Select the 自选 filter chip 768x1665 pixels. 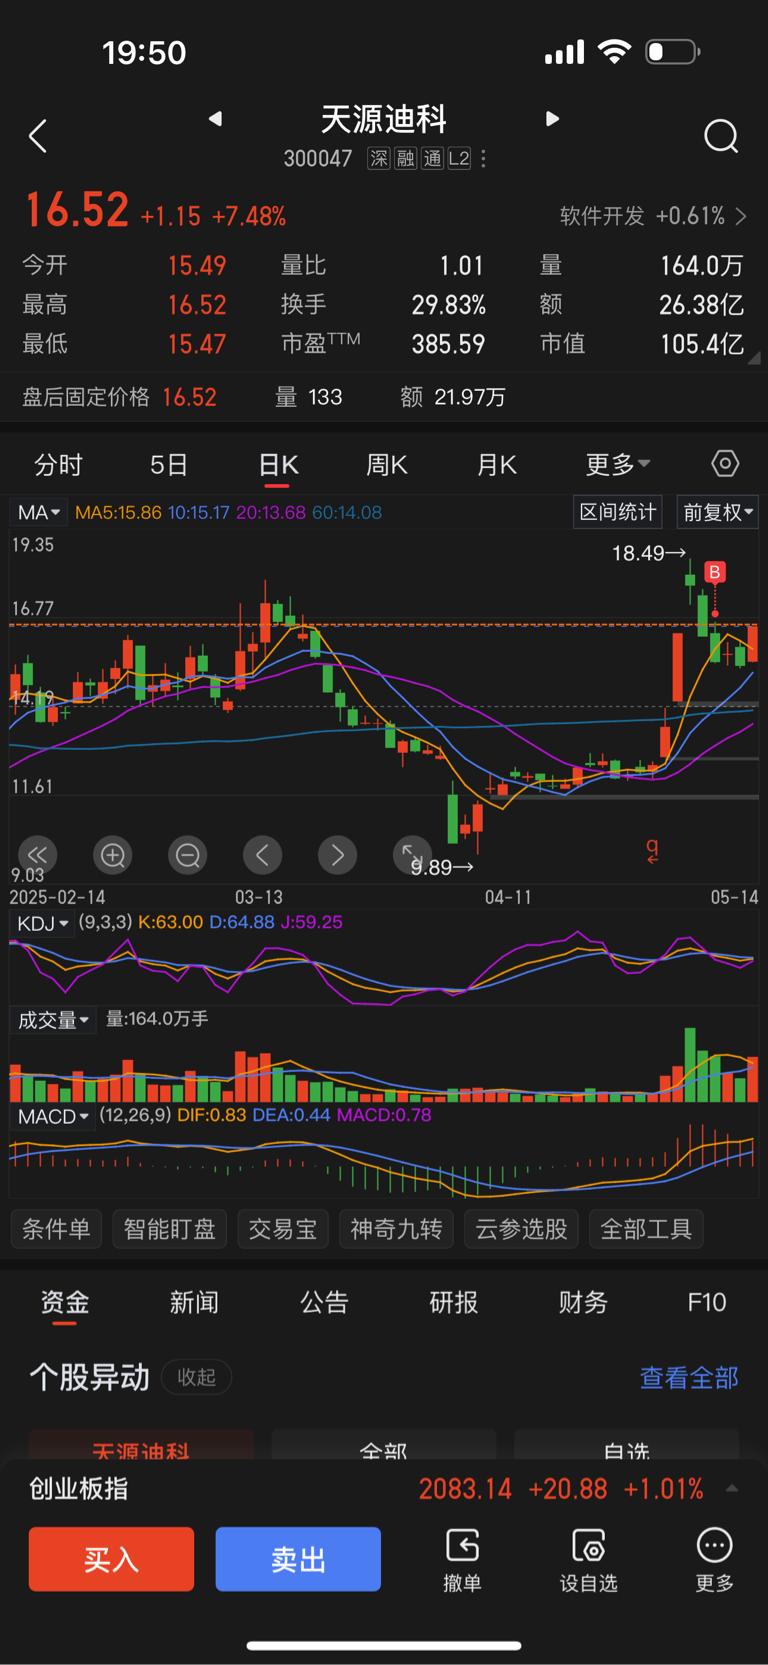(x=627, y=1445)
